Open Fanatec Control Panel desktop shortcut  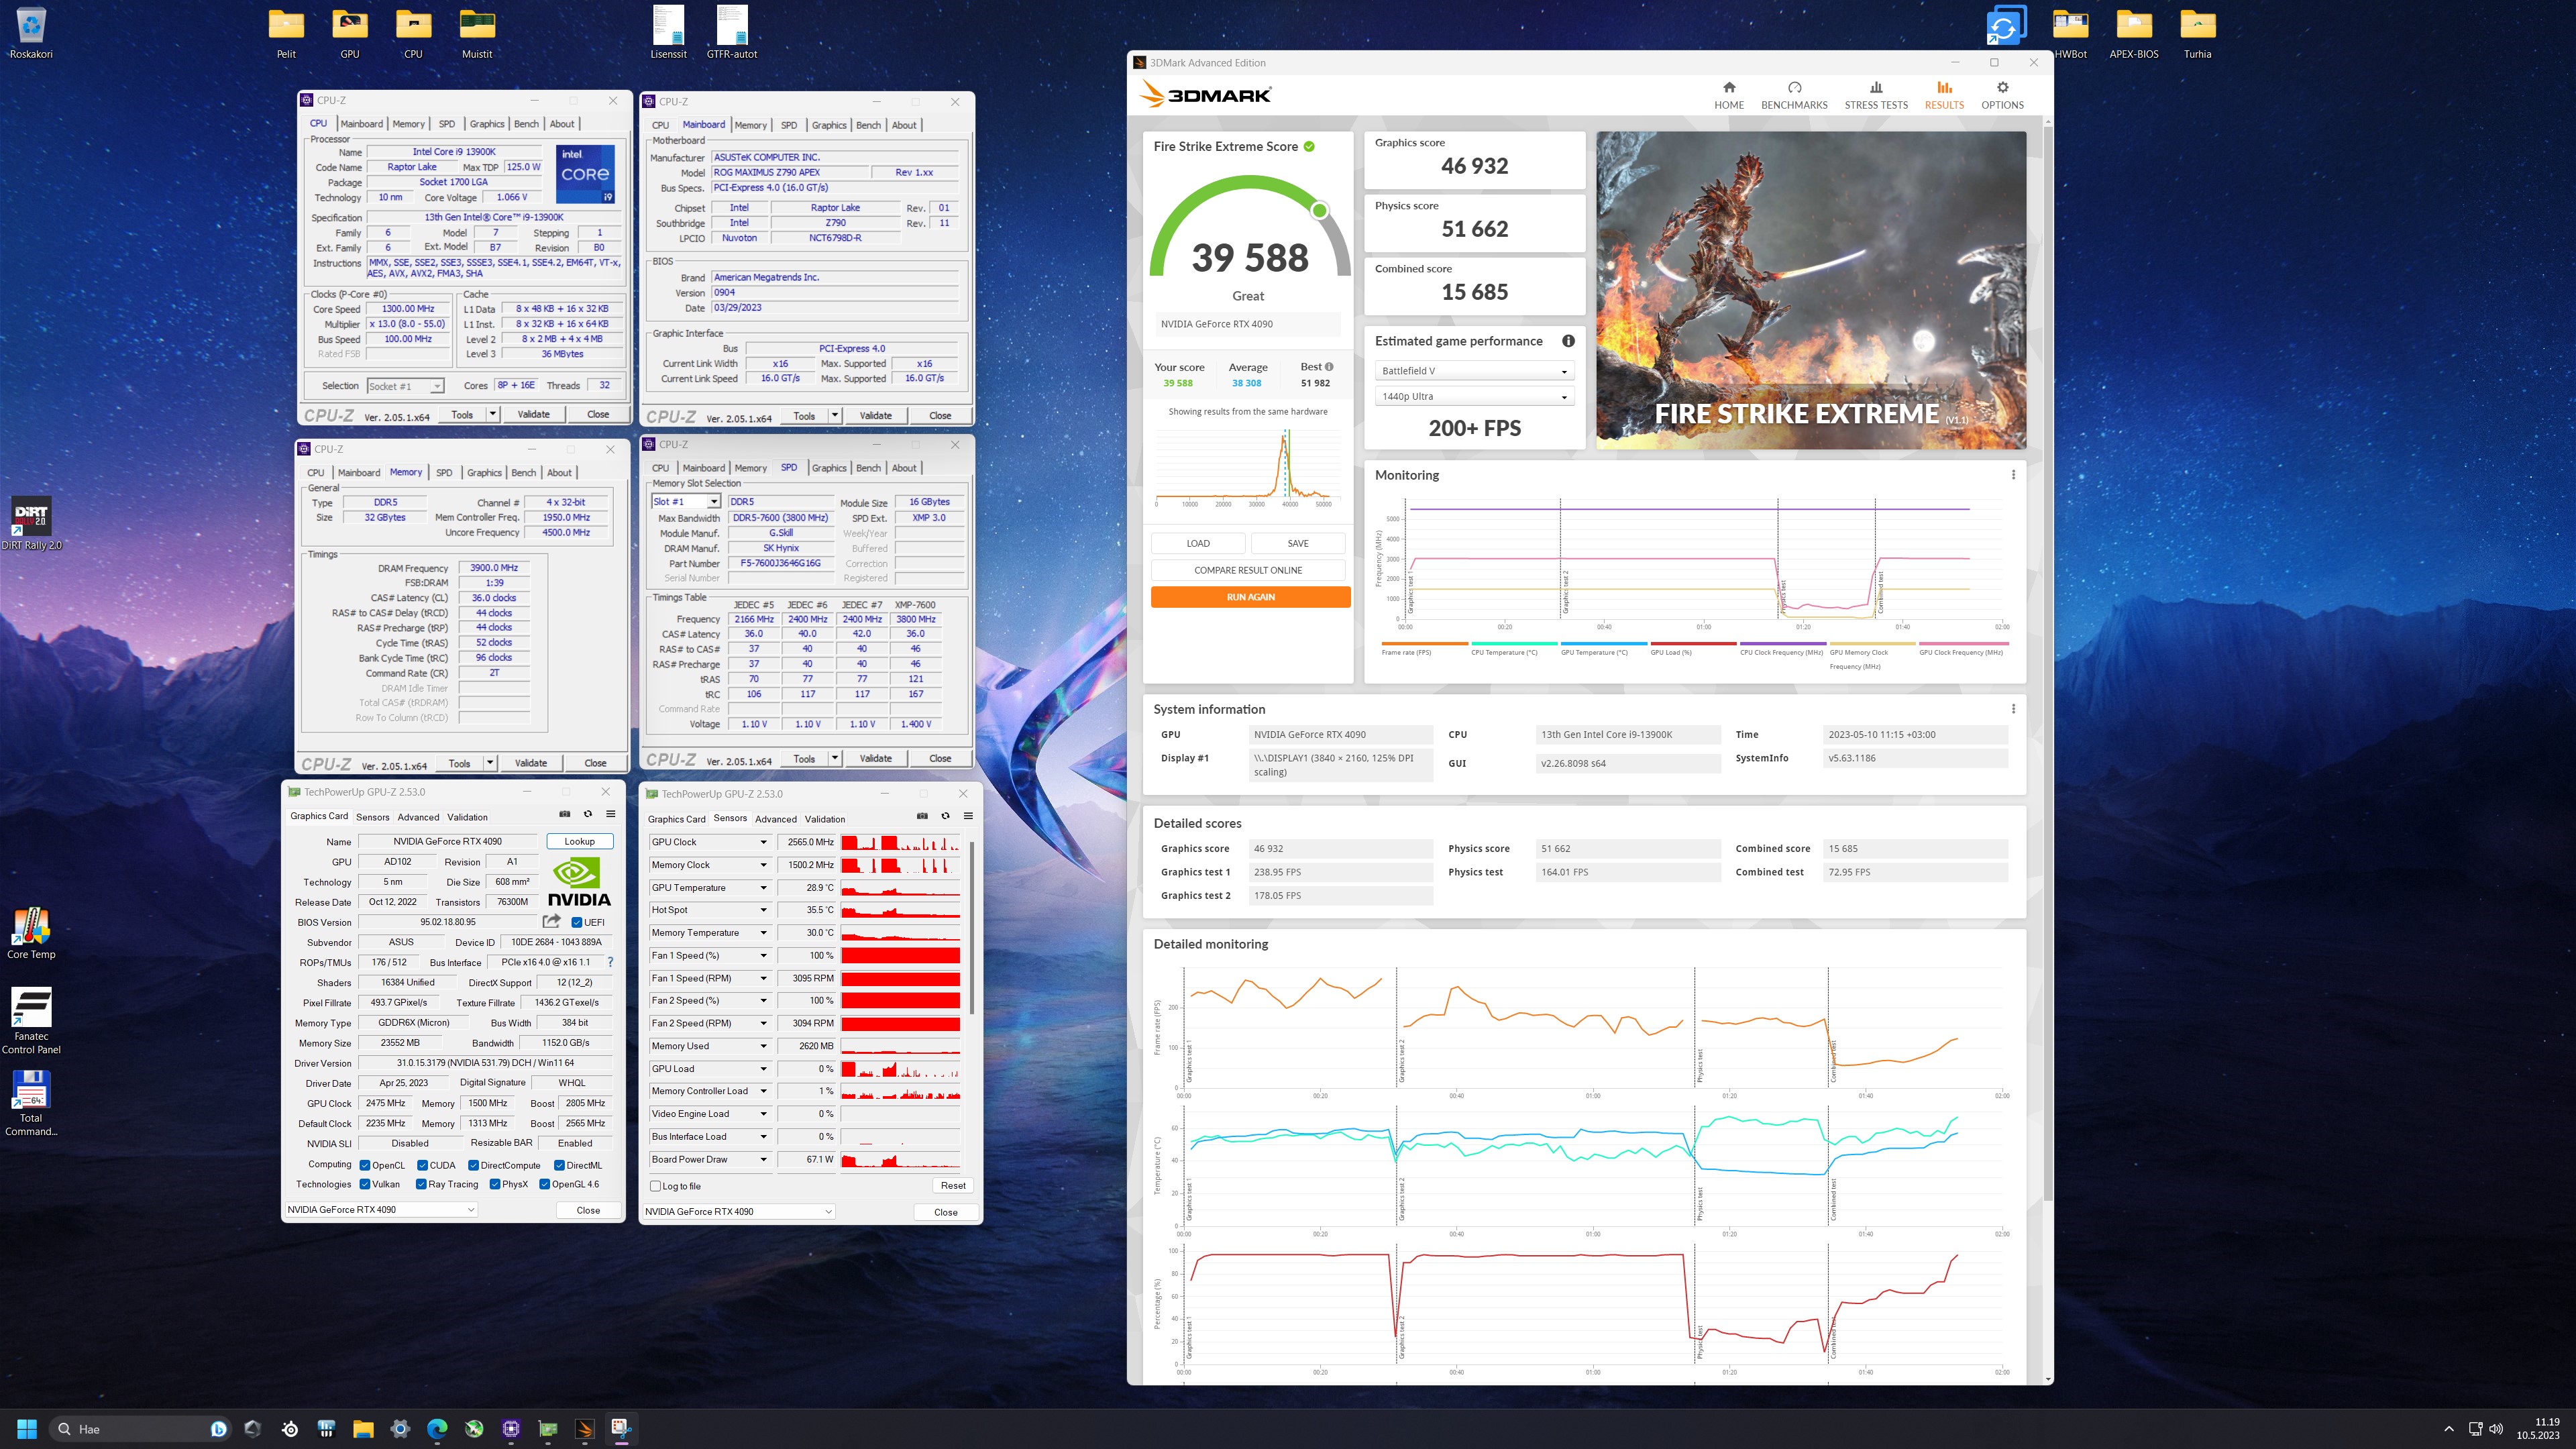coord(31,1021)
